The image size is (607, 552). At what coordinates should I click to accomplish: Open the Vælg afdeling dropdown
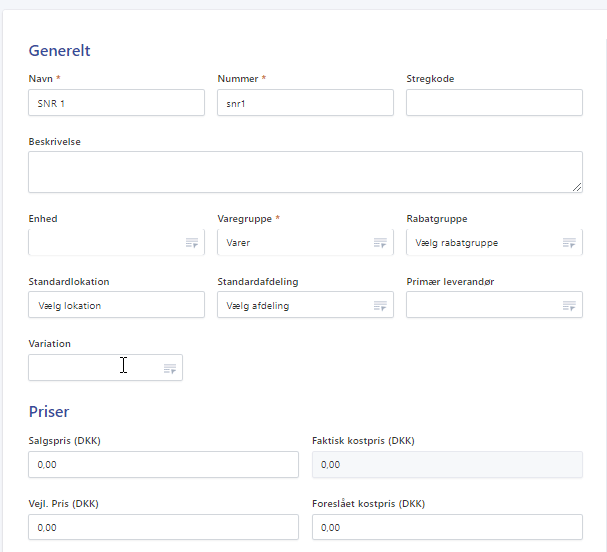pos(294,306)
